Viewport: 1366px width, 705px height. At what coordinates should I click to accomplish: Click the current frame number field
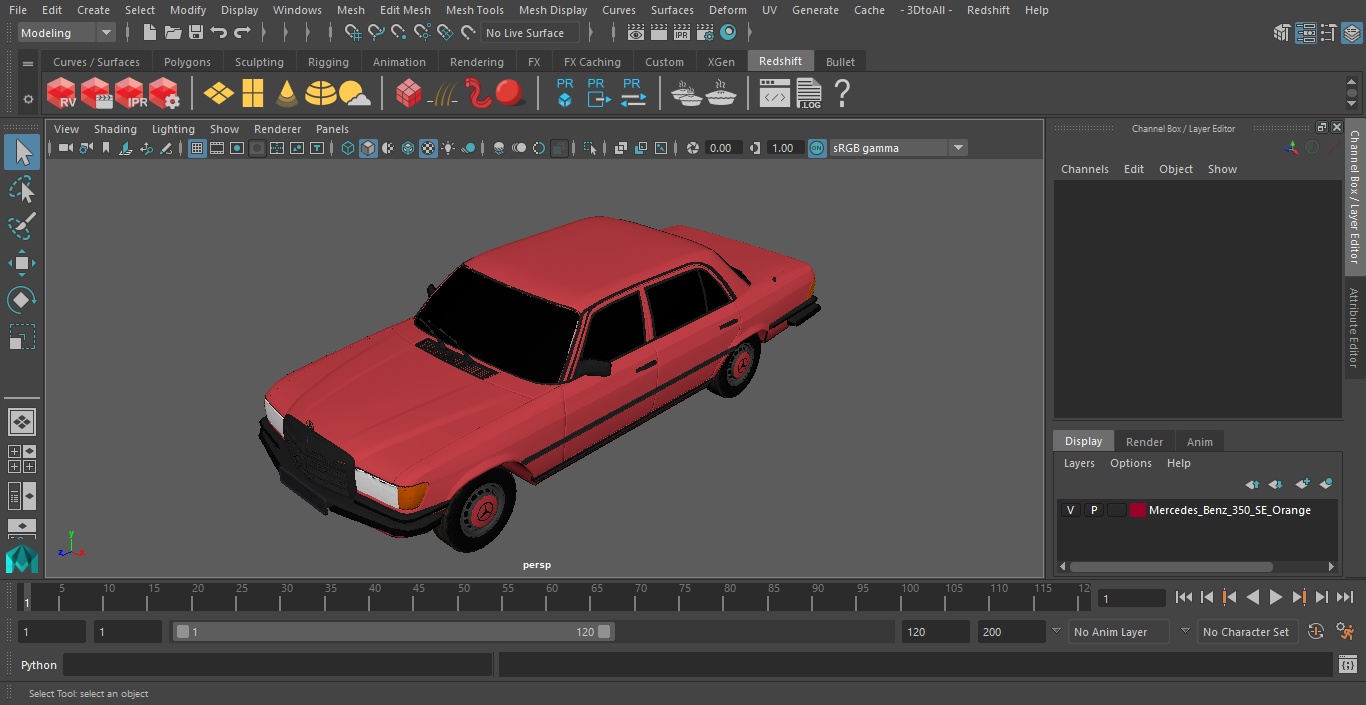tap(1132, 599)
